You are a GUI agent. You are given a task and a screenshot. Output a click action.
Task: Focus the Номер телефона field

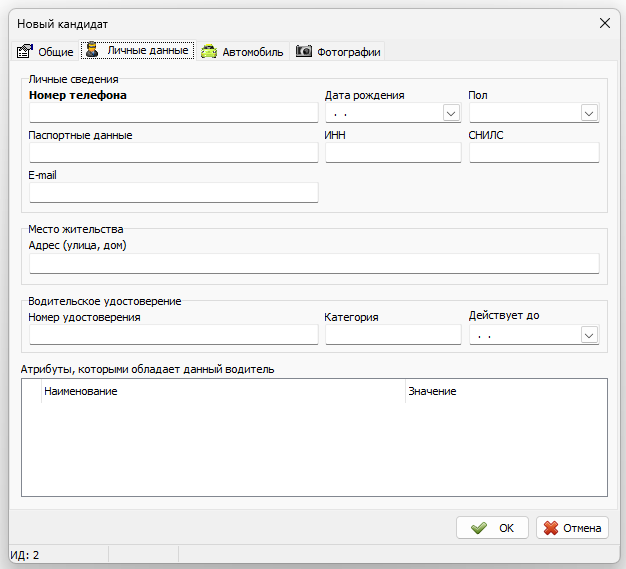(x=174, y=113)
